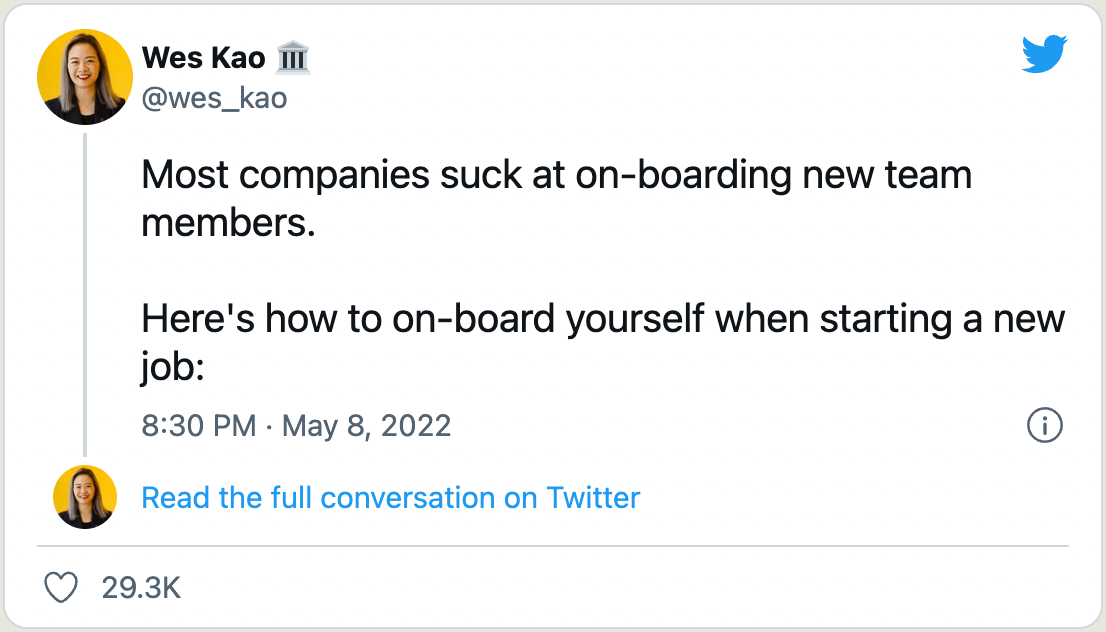
Task: Read the full conversation on Twitter
Action: 390,497
